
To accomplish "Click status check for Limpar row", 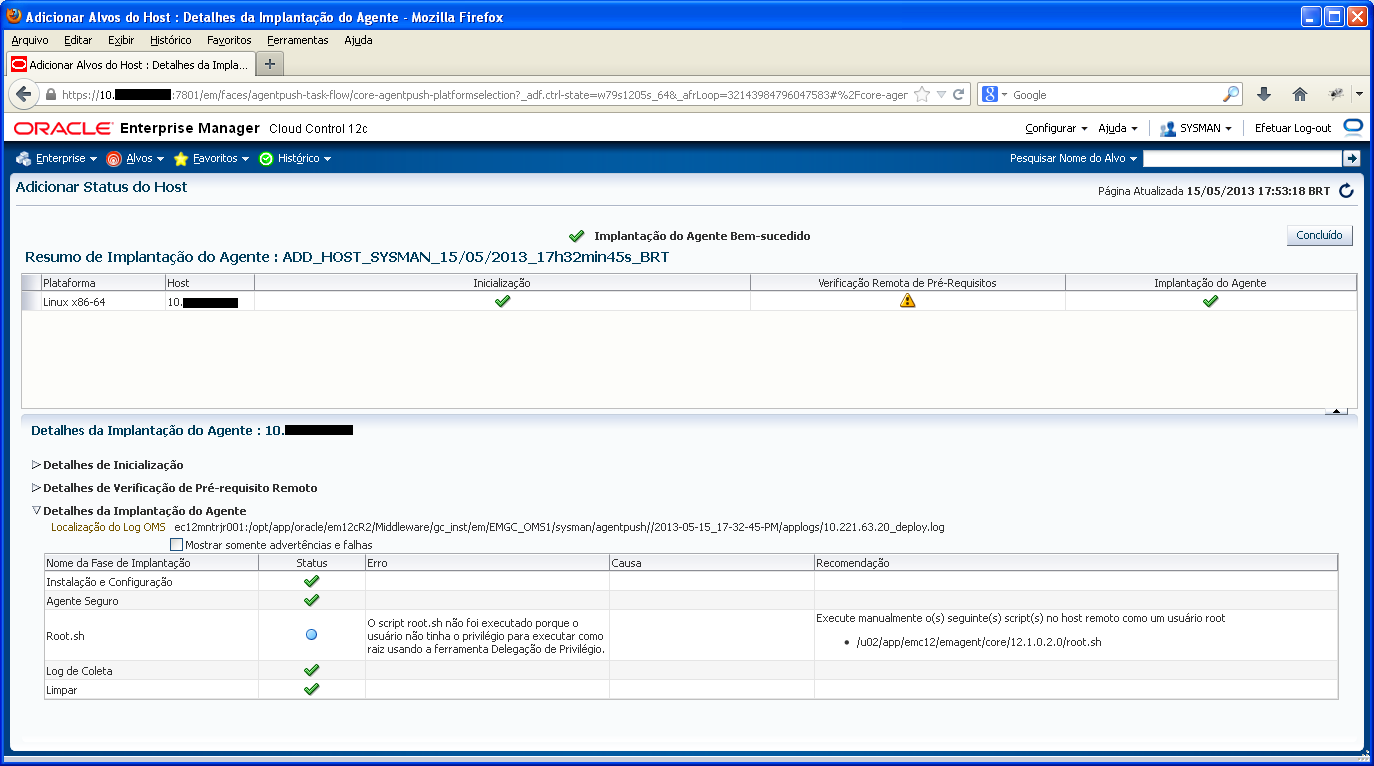I will click(311, 689).
